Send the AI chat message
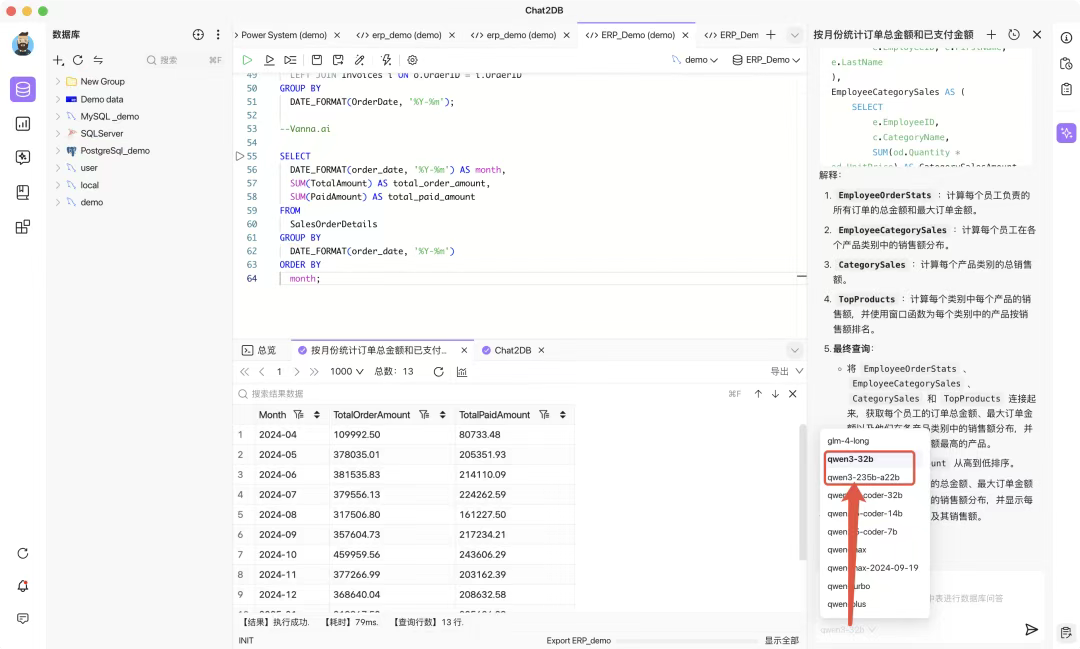This screenshot has width=1080, height=649. click(x=1031, y=629)
